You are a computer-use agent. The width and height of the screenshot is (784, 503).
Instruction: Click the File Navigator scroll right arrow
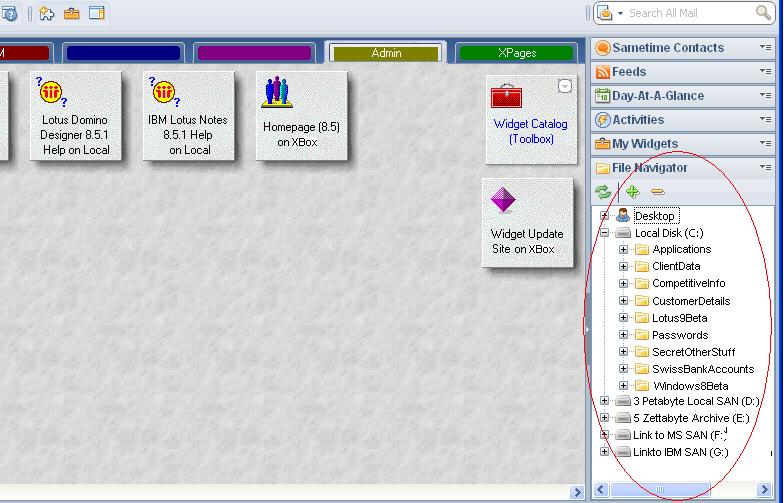pyautogui.click(x=764, y=489)
